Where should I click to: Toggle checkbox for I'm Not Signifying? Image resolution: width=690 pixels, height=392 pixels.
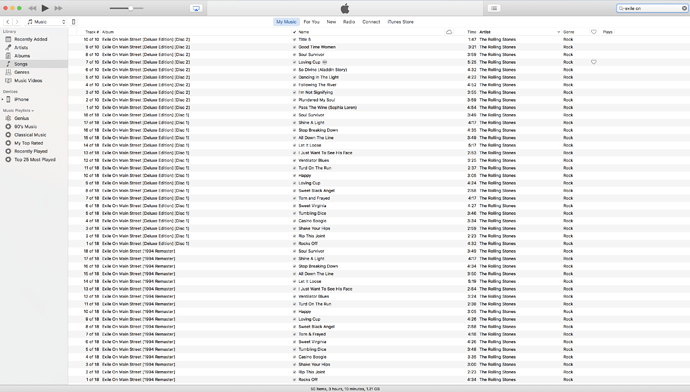(x=294, y=92)
